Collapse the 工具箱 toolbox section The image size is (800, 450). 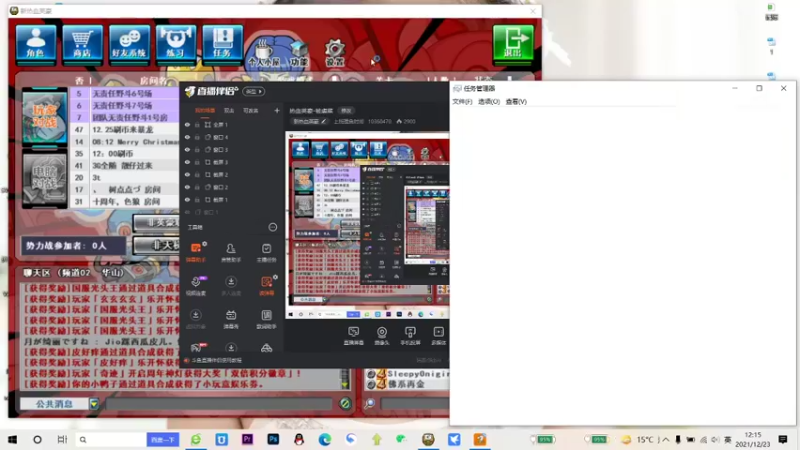(273, 227)
